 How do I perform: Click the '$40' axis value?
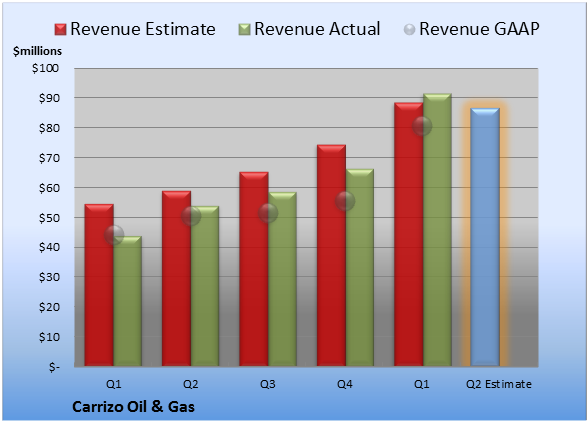pyautogui.click(x=49, y=248)
